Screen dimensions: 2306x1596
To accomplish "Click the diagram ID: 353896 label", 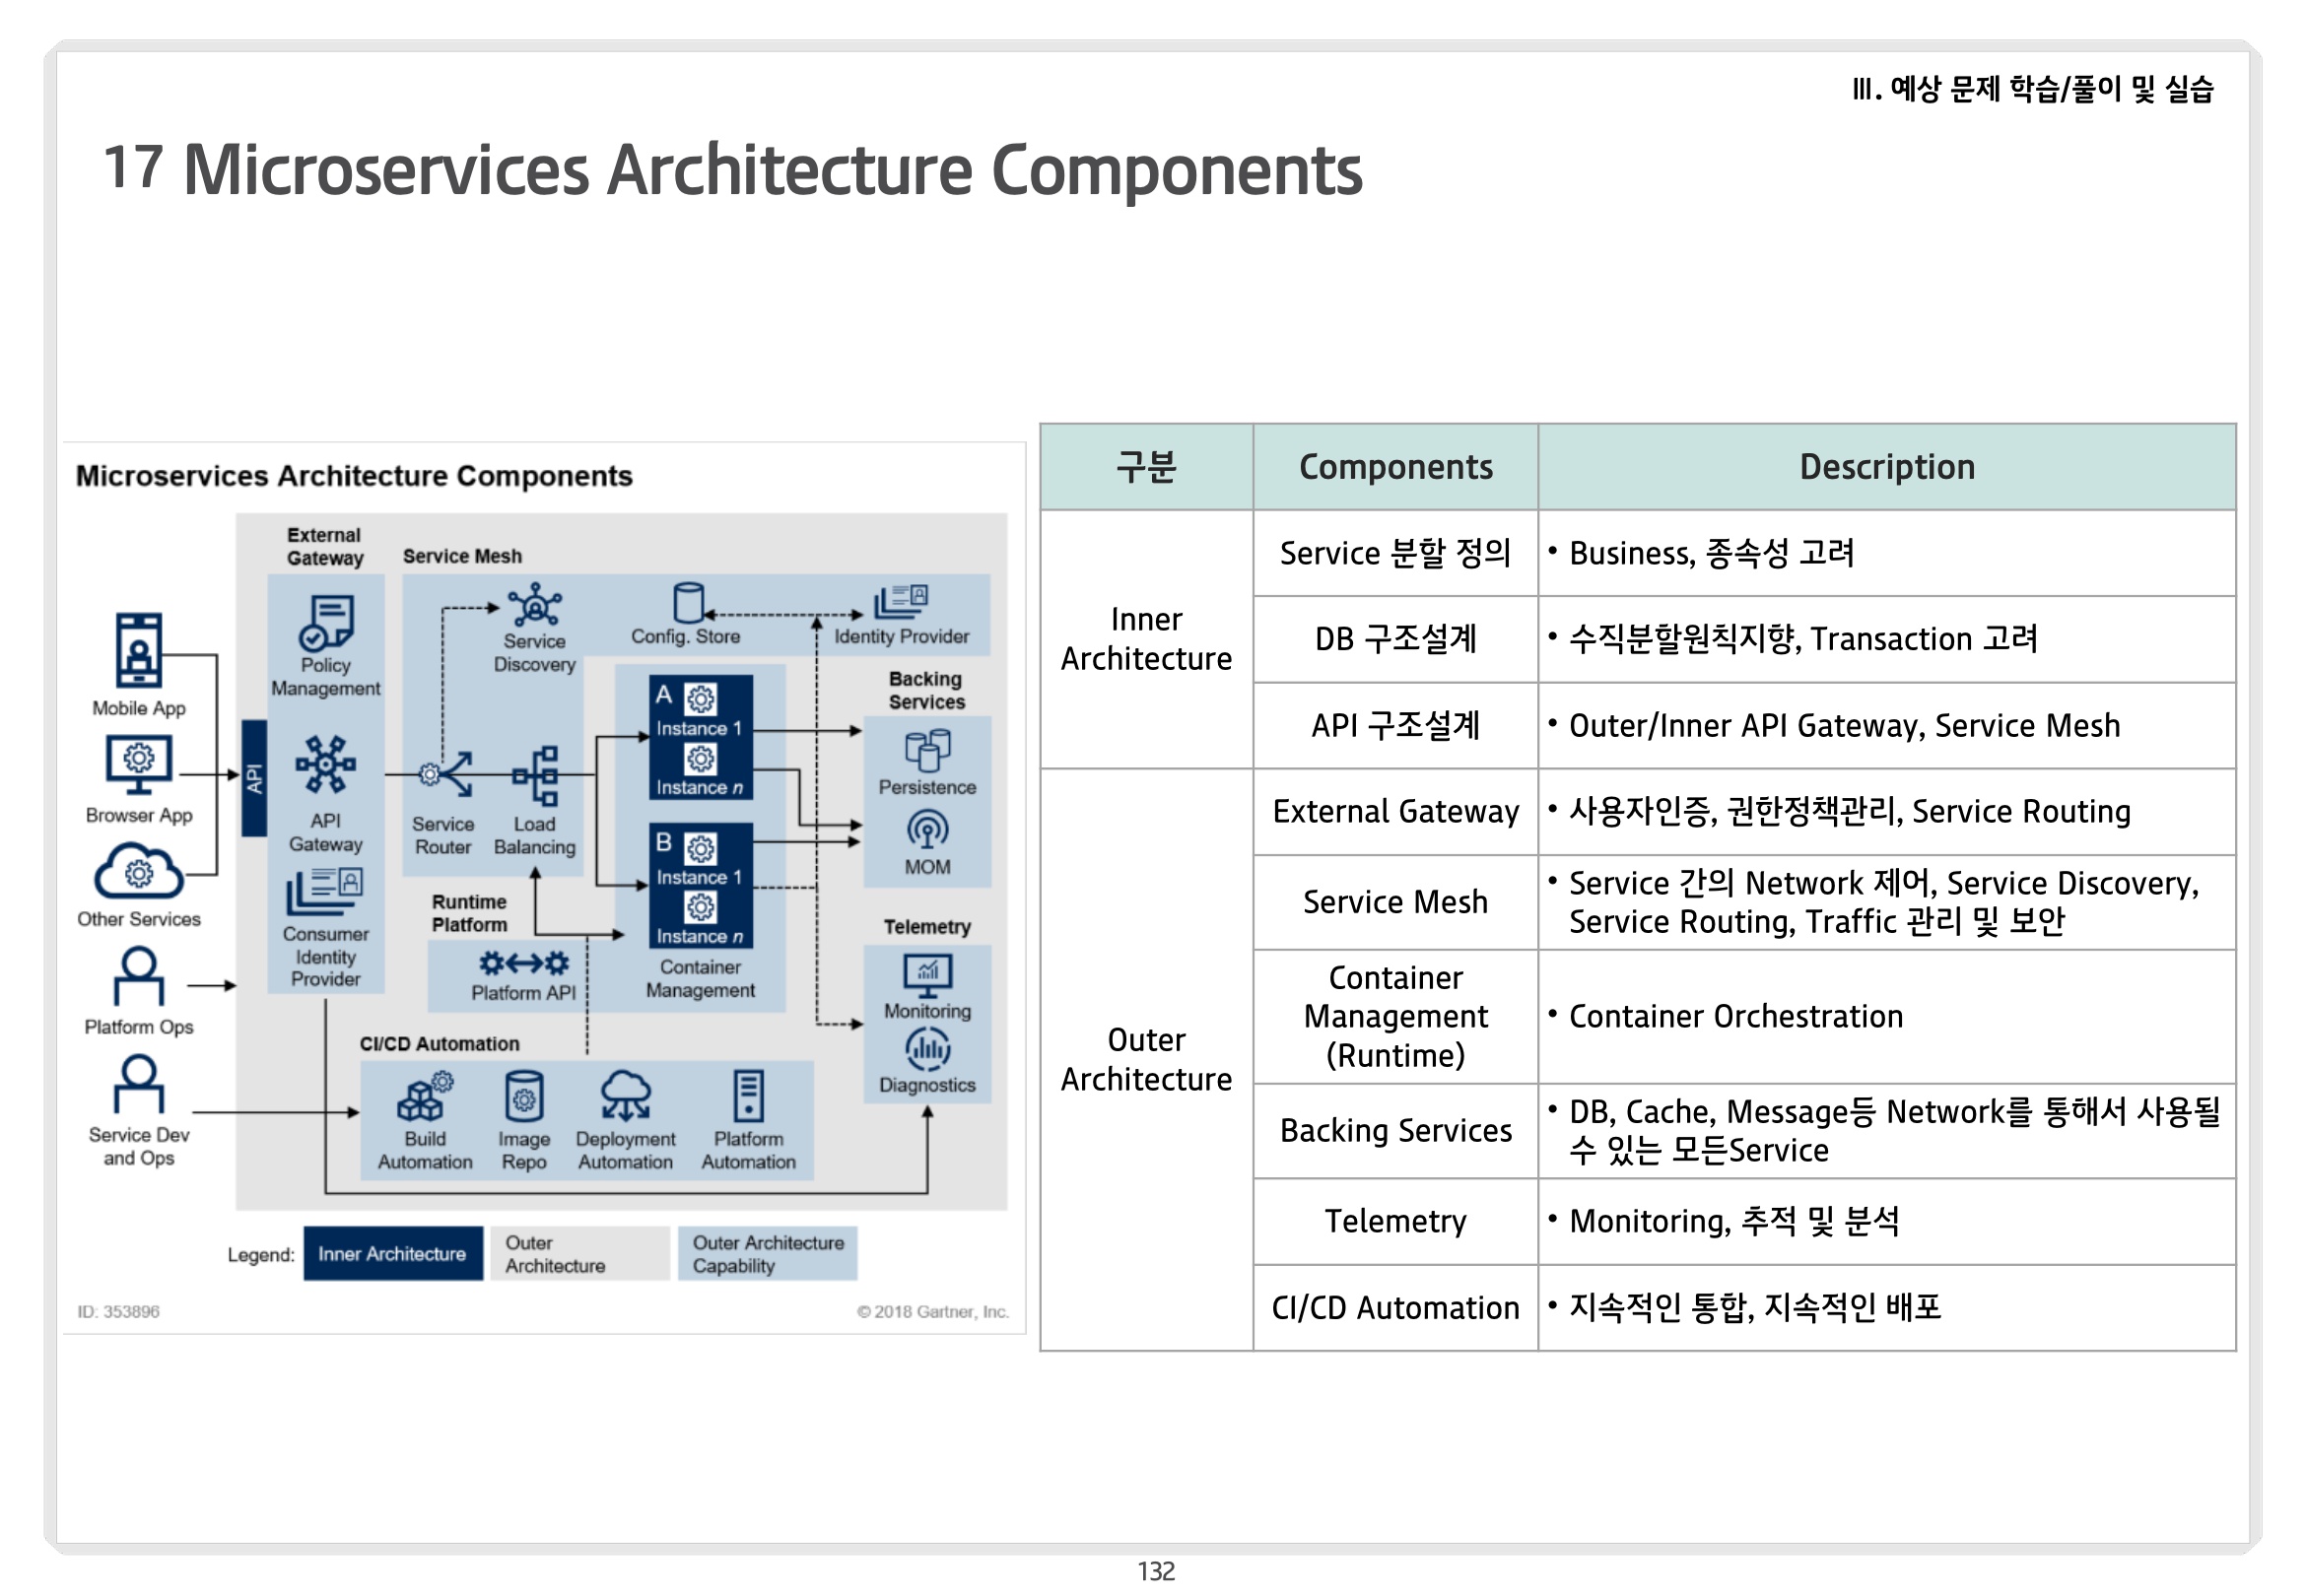I will tap(118, 1311).
